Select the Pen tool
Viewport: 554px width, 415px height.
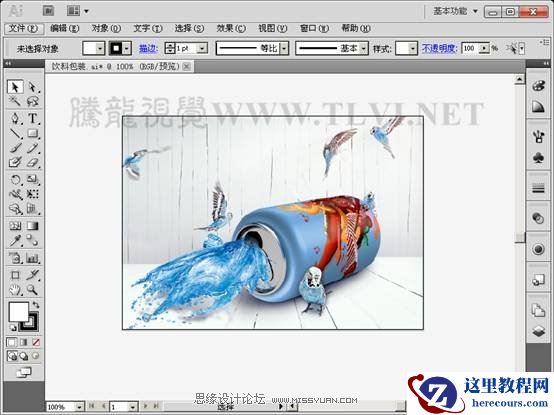(15, 118)
